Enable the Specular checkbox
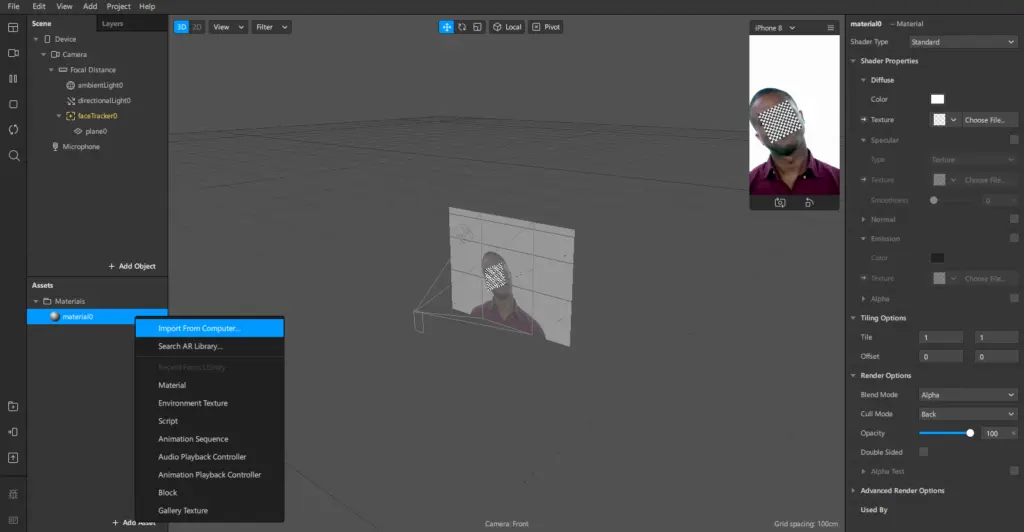The image size is (1024, 532). [1013, 140]
